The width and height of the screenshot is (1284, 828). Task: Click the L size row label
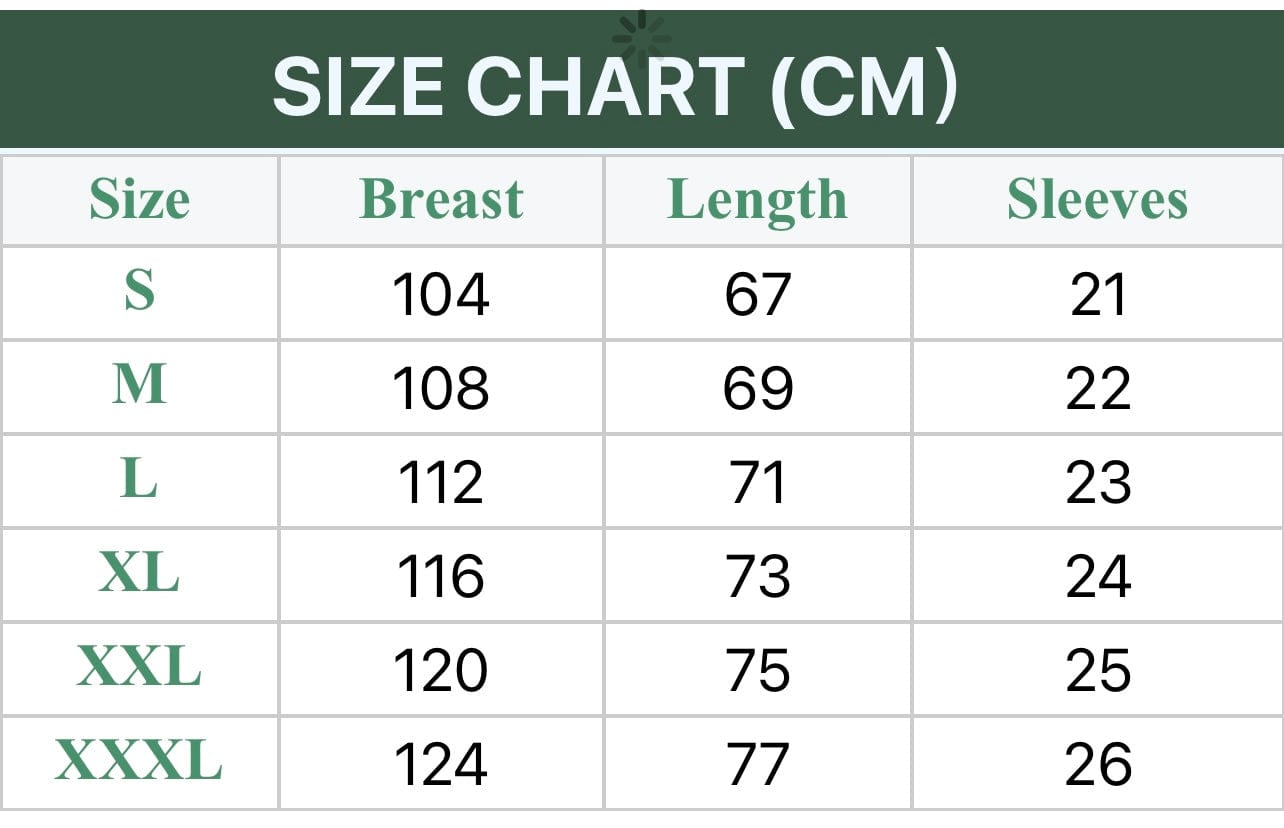[x=139, y=480]
